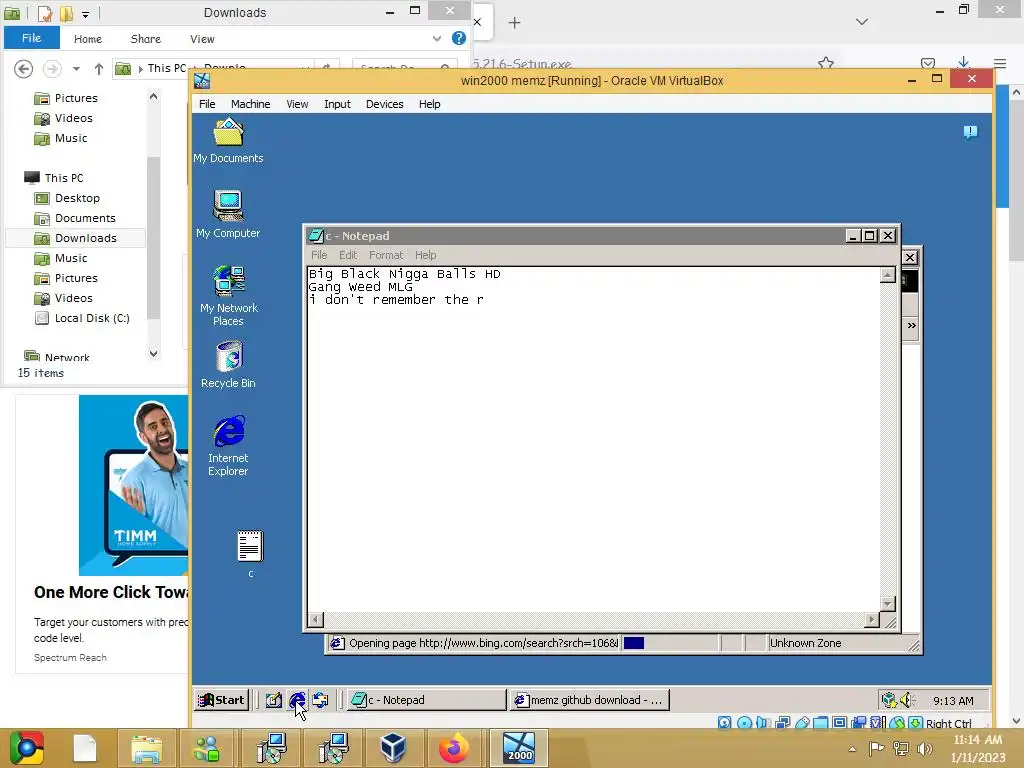Select My Network Places desktop icon
The width and height of the screenshot is (1024, 768).
click(228, 296)
